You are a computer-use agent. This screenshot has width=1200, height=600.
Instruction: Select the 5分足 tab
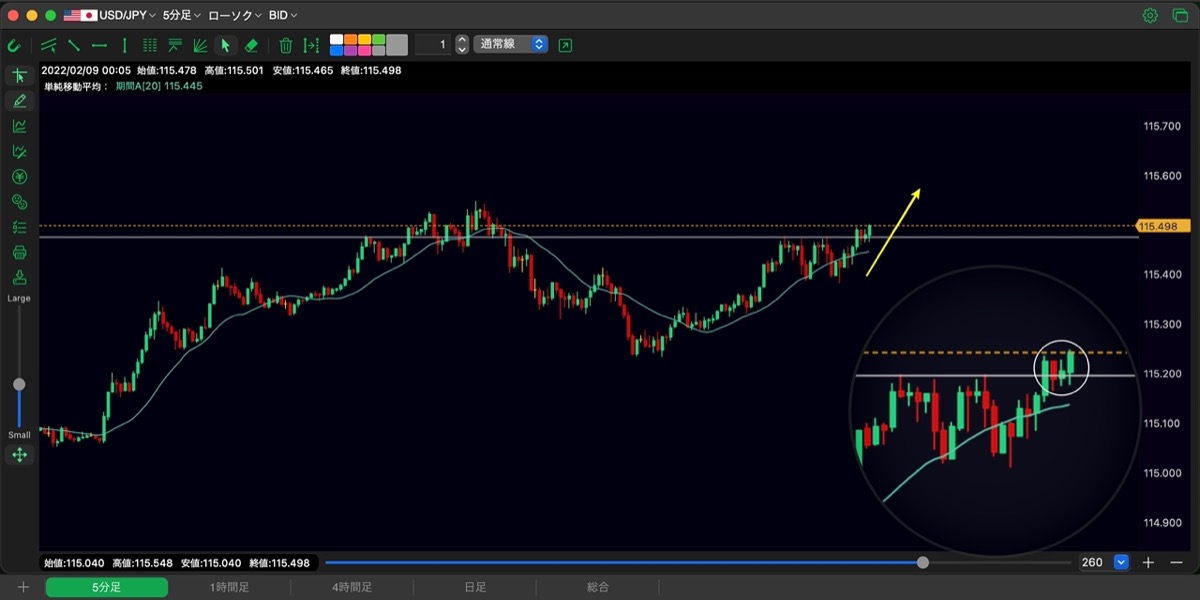106,587
